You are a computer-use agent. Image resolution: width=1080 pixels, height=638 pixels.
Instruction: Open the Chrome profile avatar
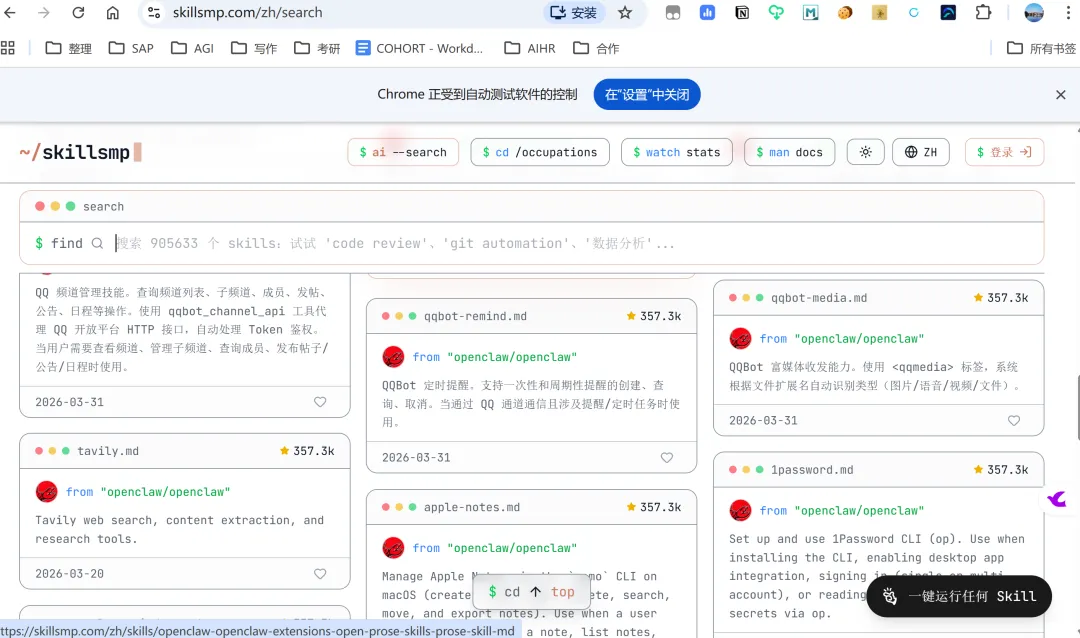click(x=1034, y=12)
